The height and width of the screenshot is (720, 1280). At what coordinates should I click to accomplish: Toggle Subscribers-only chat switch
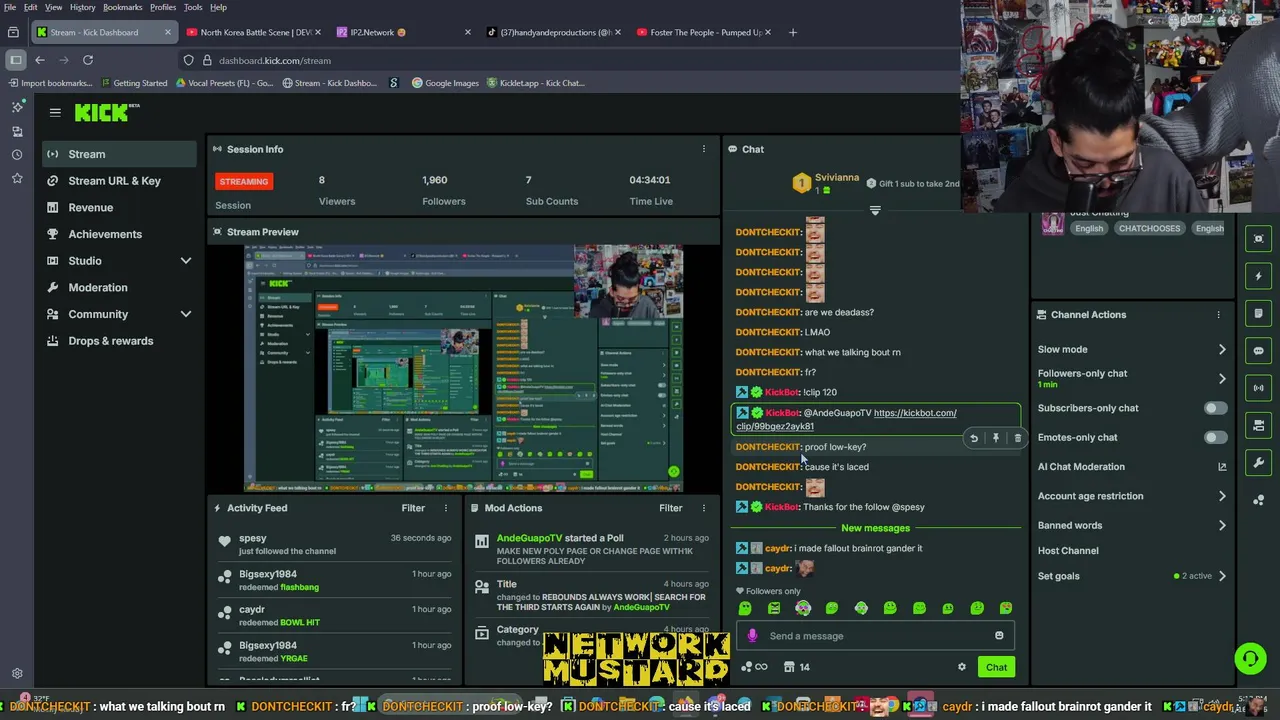(1215, 408)
